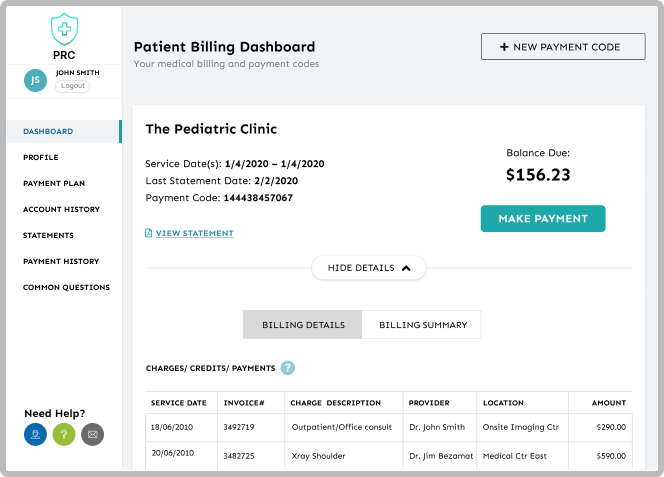Open the Statements sidebar item
The height and width of the screenshot is (477, 664).
(x=48, y=235)
